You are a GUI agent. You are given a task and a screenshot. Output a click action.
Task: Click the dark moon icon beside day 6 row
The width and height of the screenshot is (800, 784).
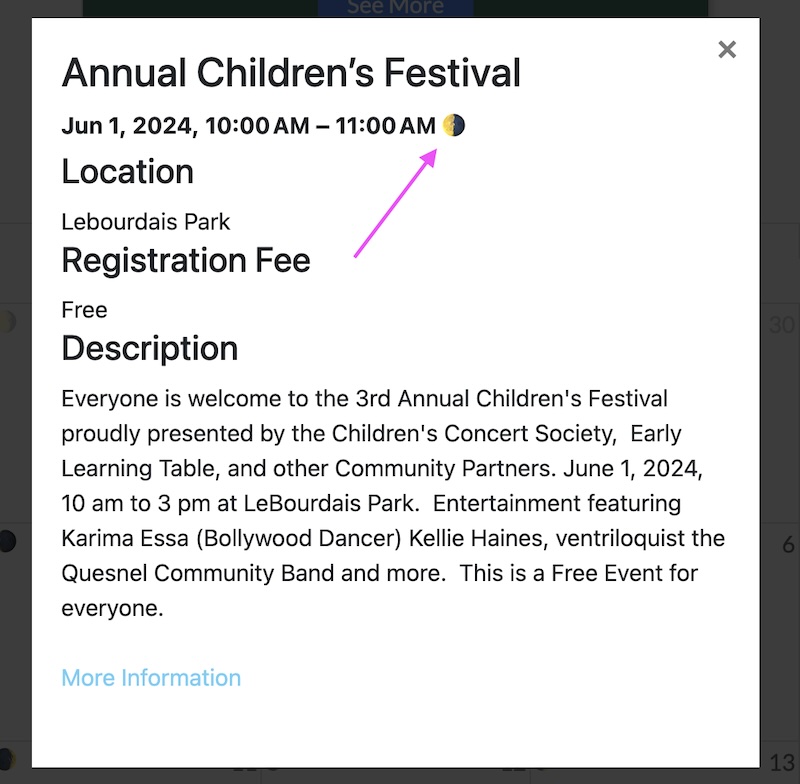pyautogui.click(x=7, y=542)
